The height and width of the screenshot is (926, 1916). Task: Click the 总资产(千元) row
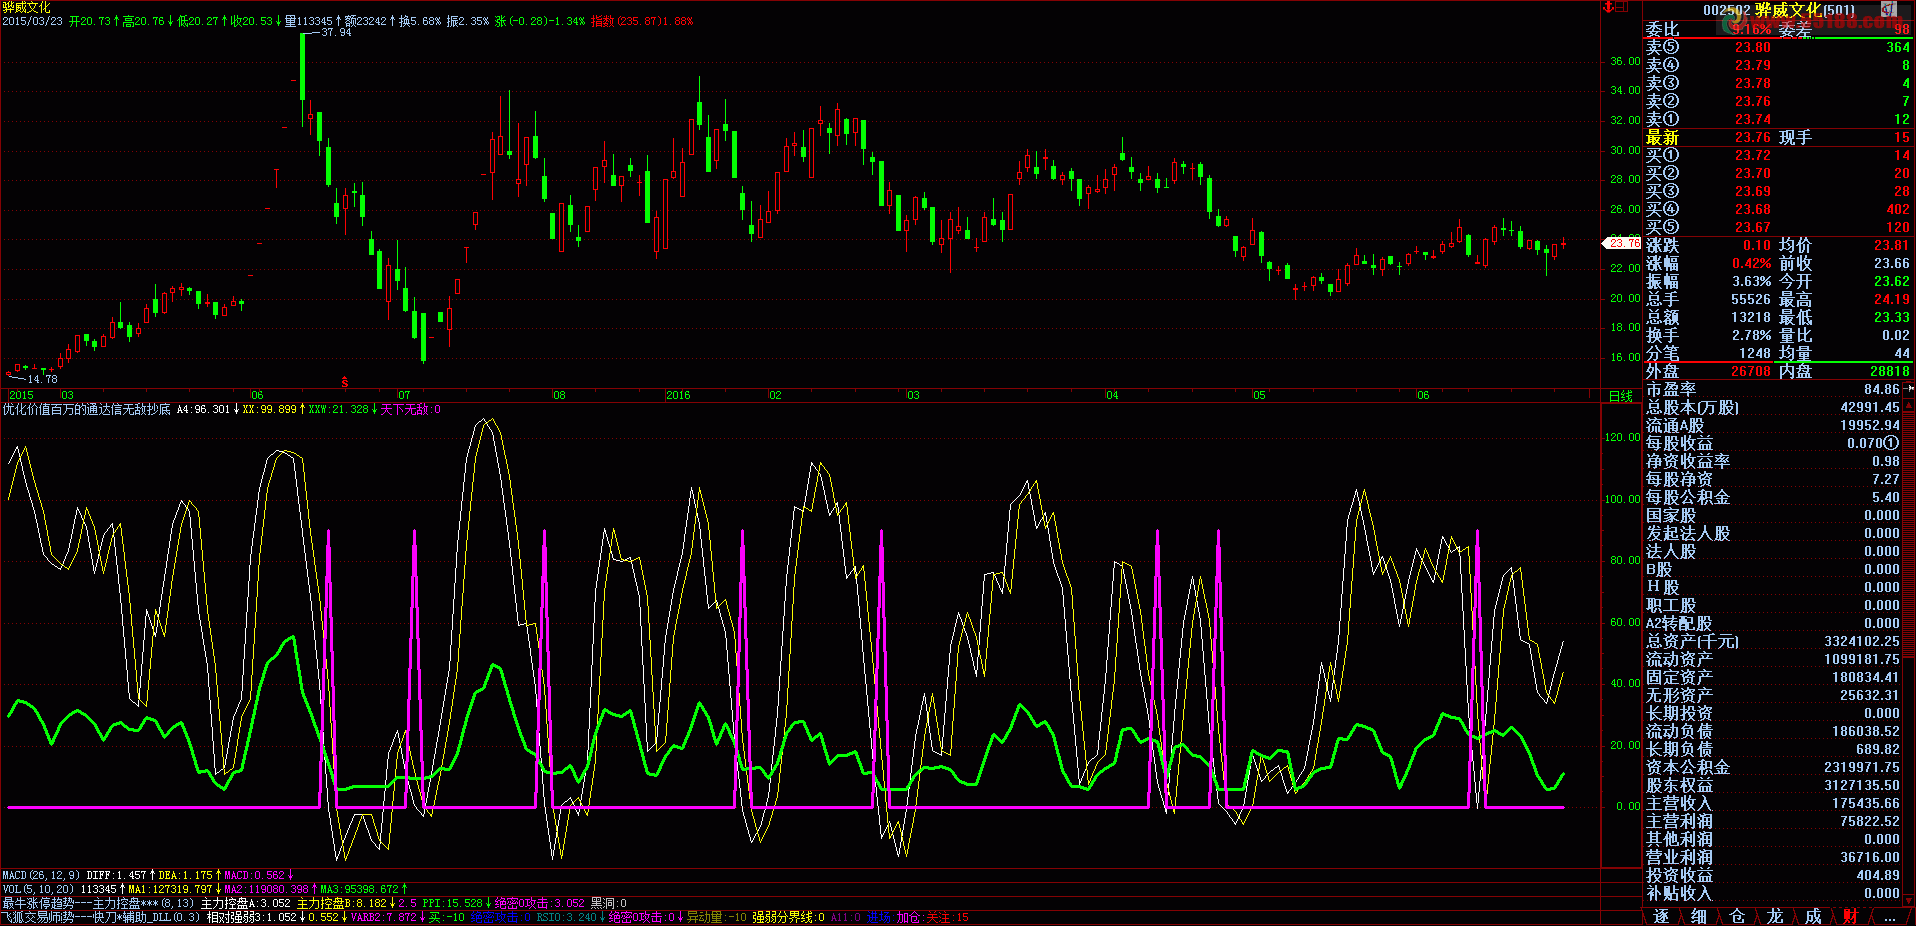click(1773, 641)
